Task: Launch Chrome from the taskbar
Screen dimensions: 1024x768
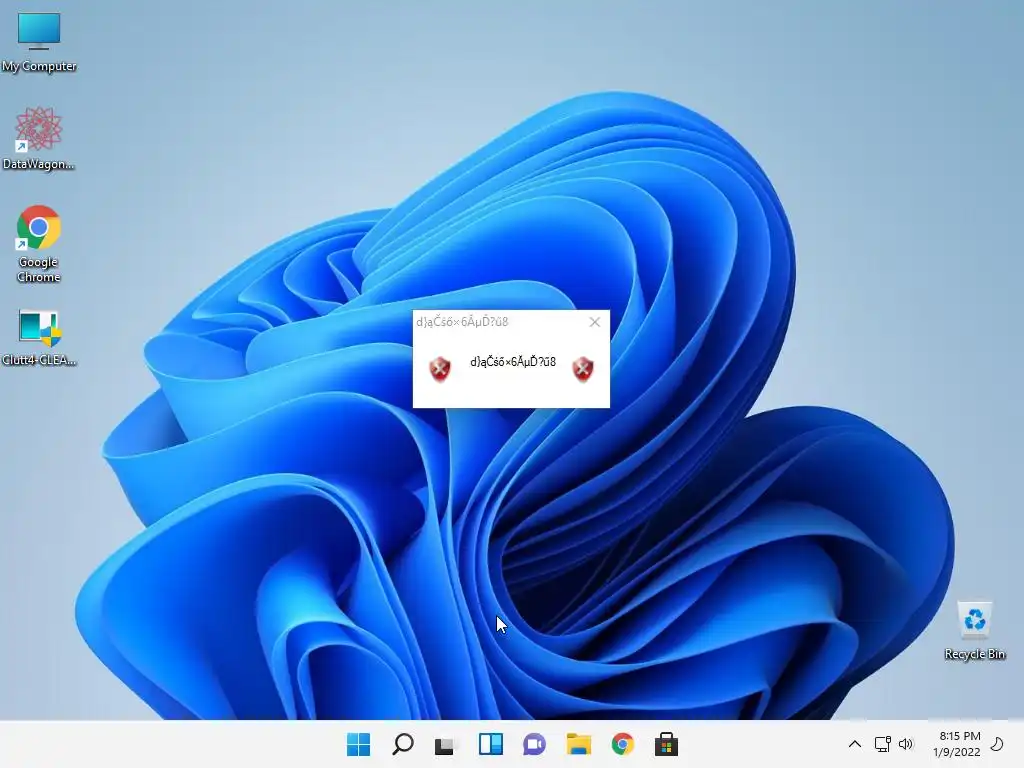Action: click(622, 744)
